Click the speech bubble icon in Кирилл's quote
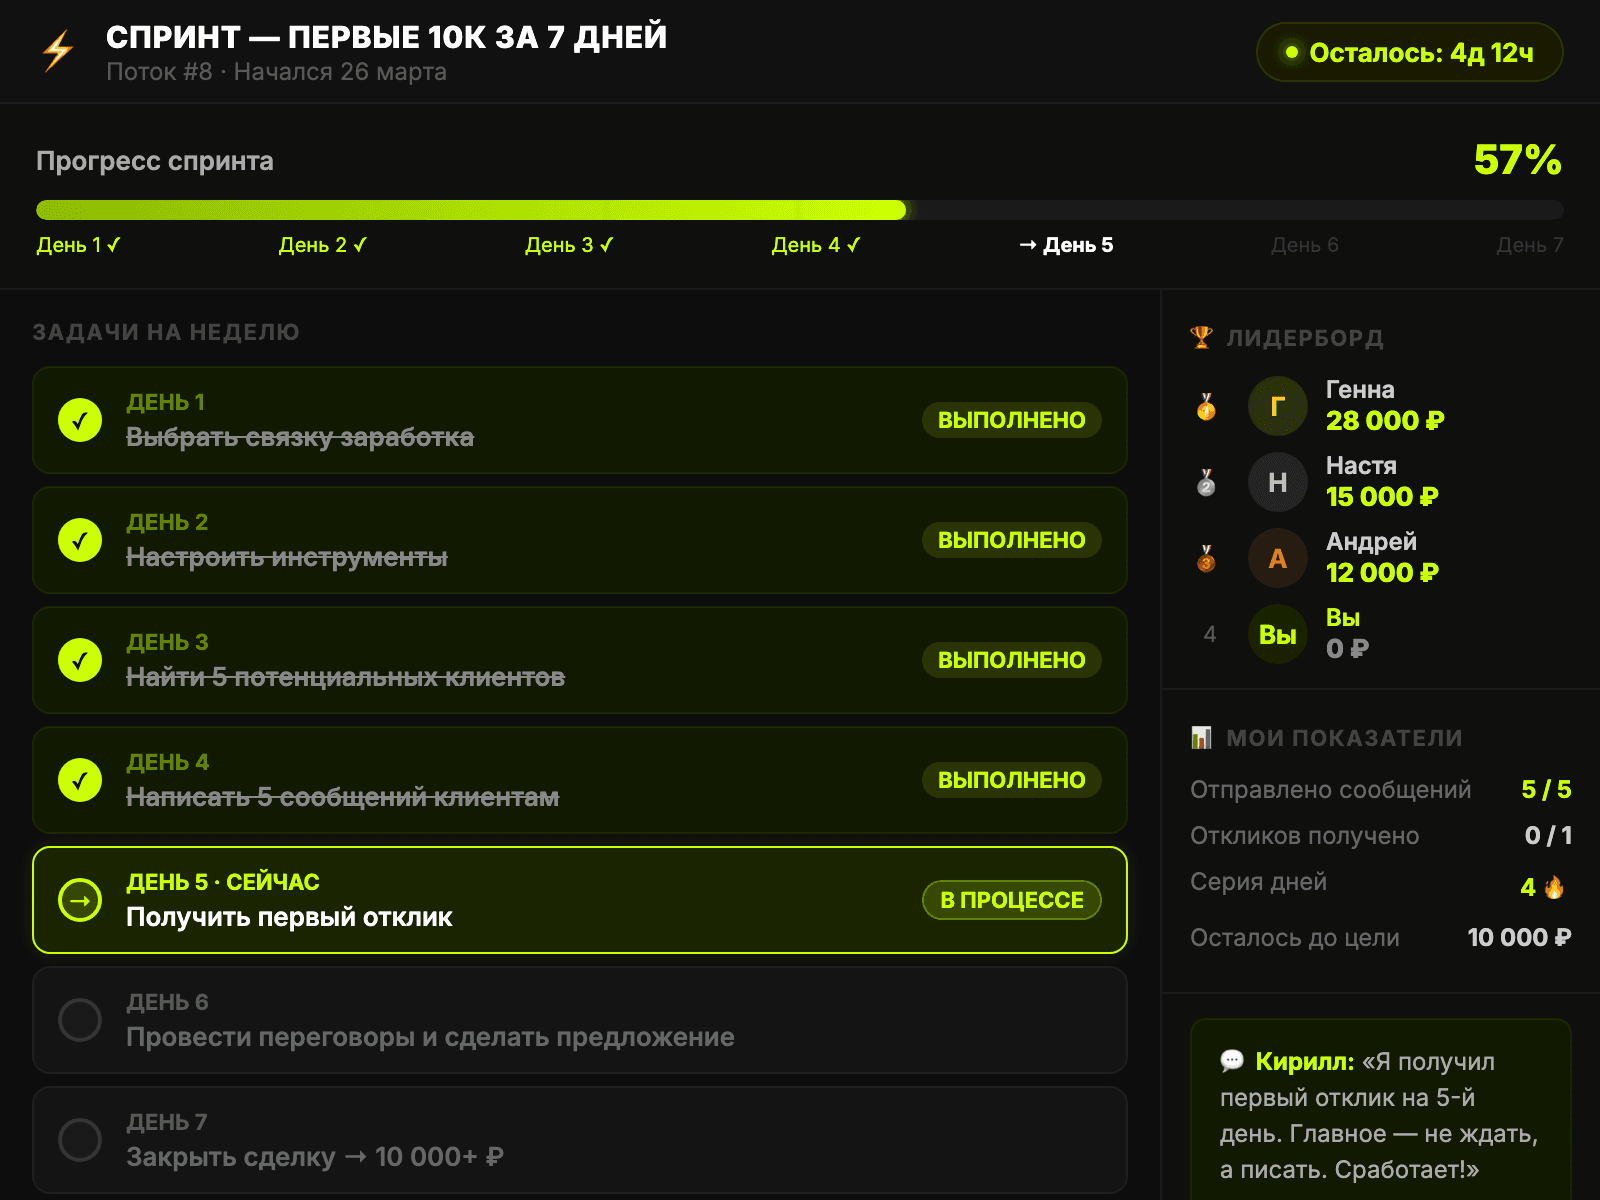The height and width of the screenshot is (1200, 1600). click(1232, 1061)
